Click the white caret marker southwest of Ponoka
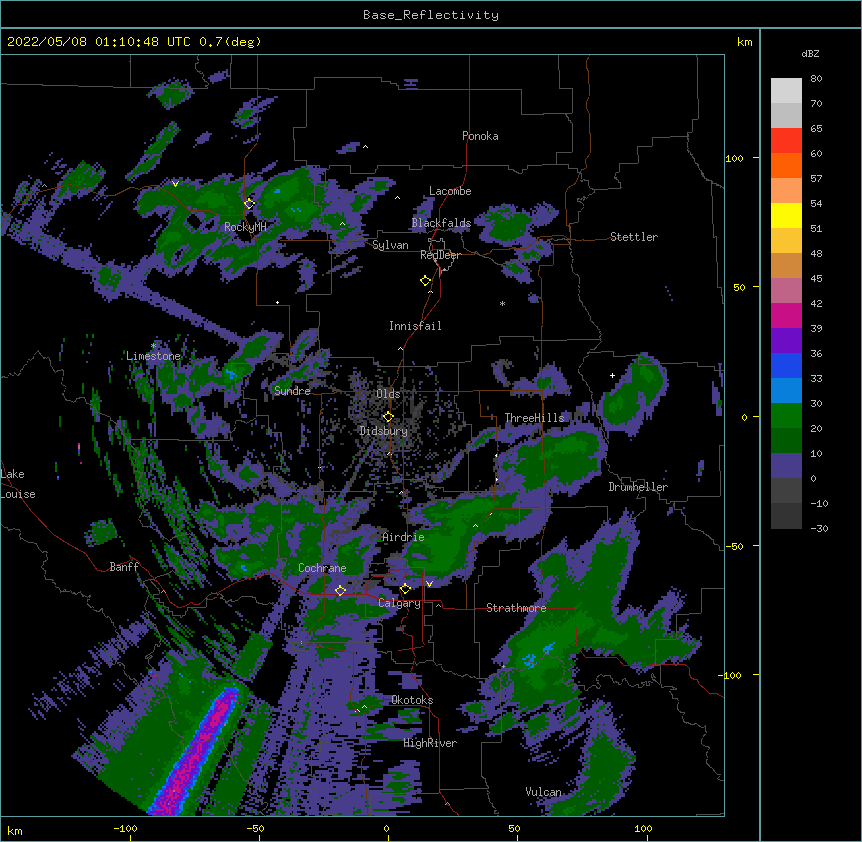 [x=365, y=147]
